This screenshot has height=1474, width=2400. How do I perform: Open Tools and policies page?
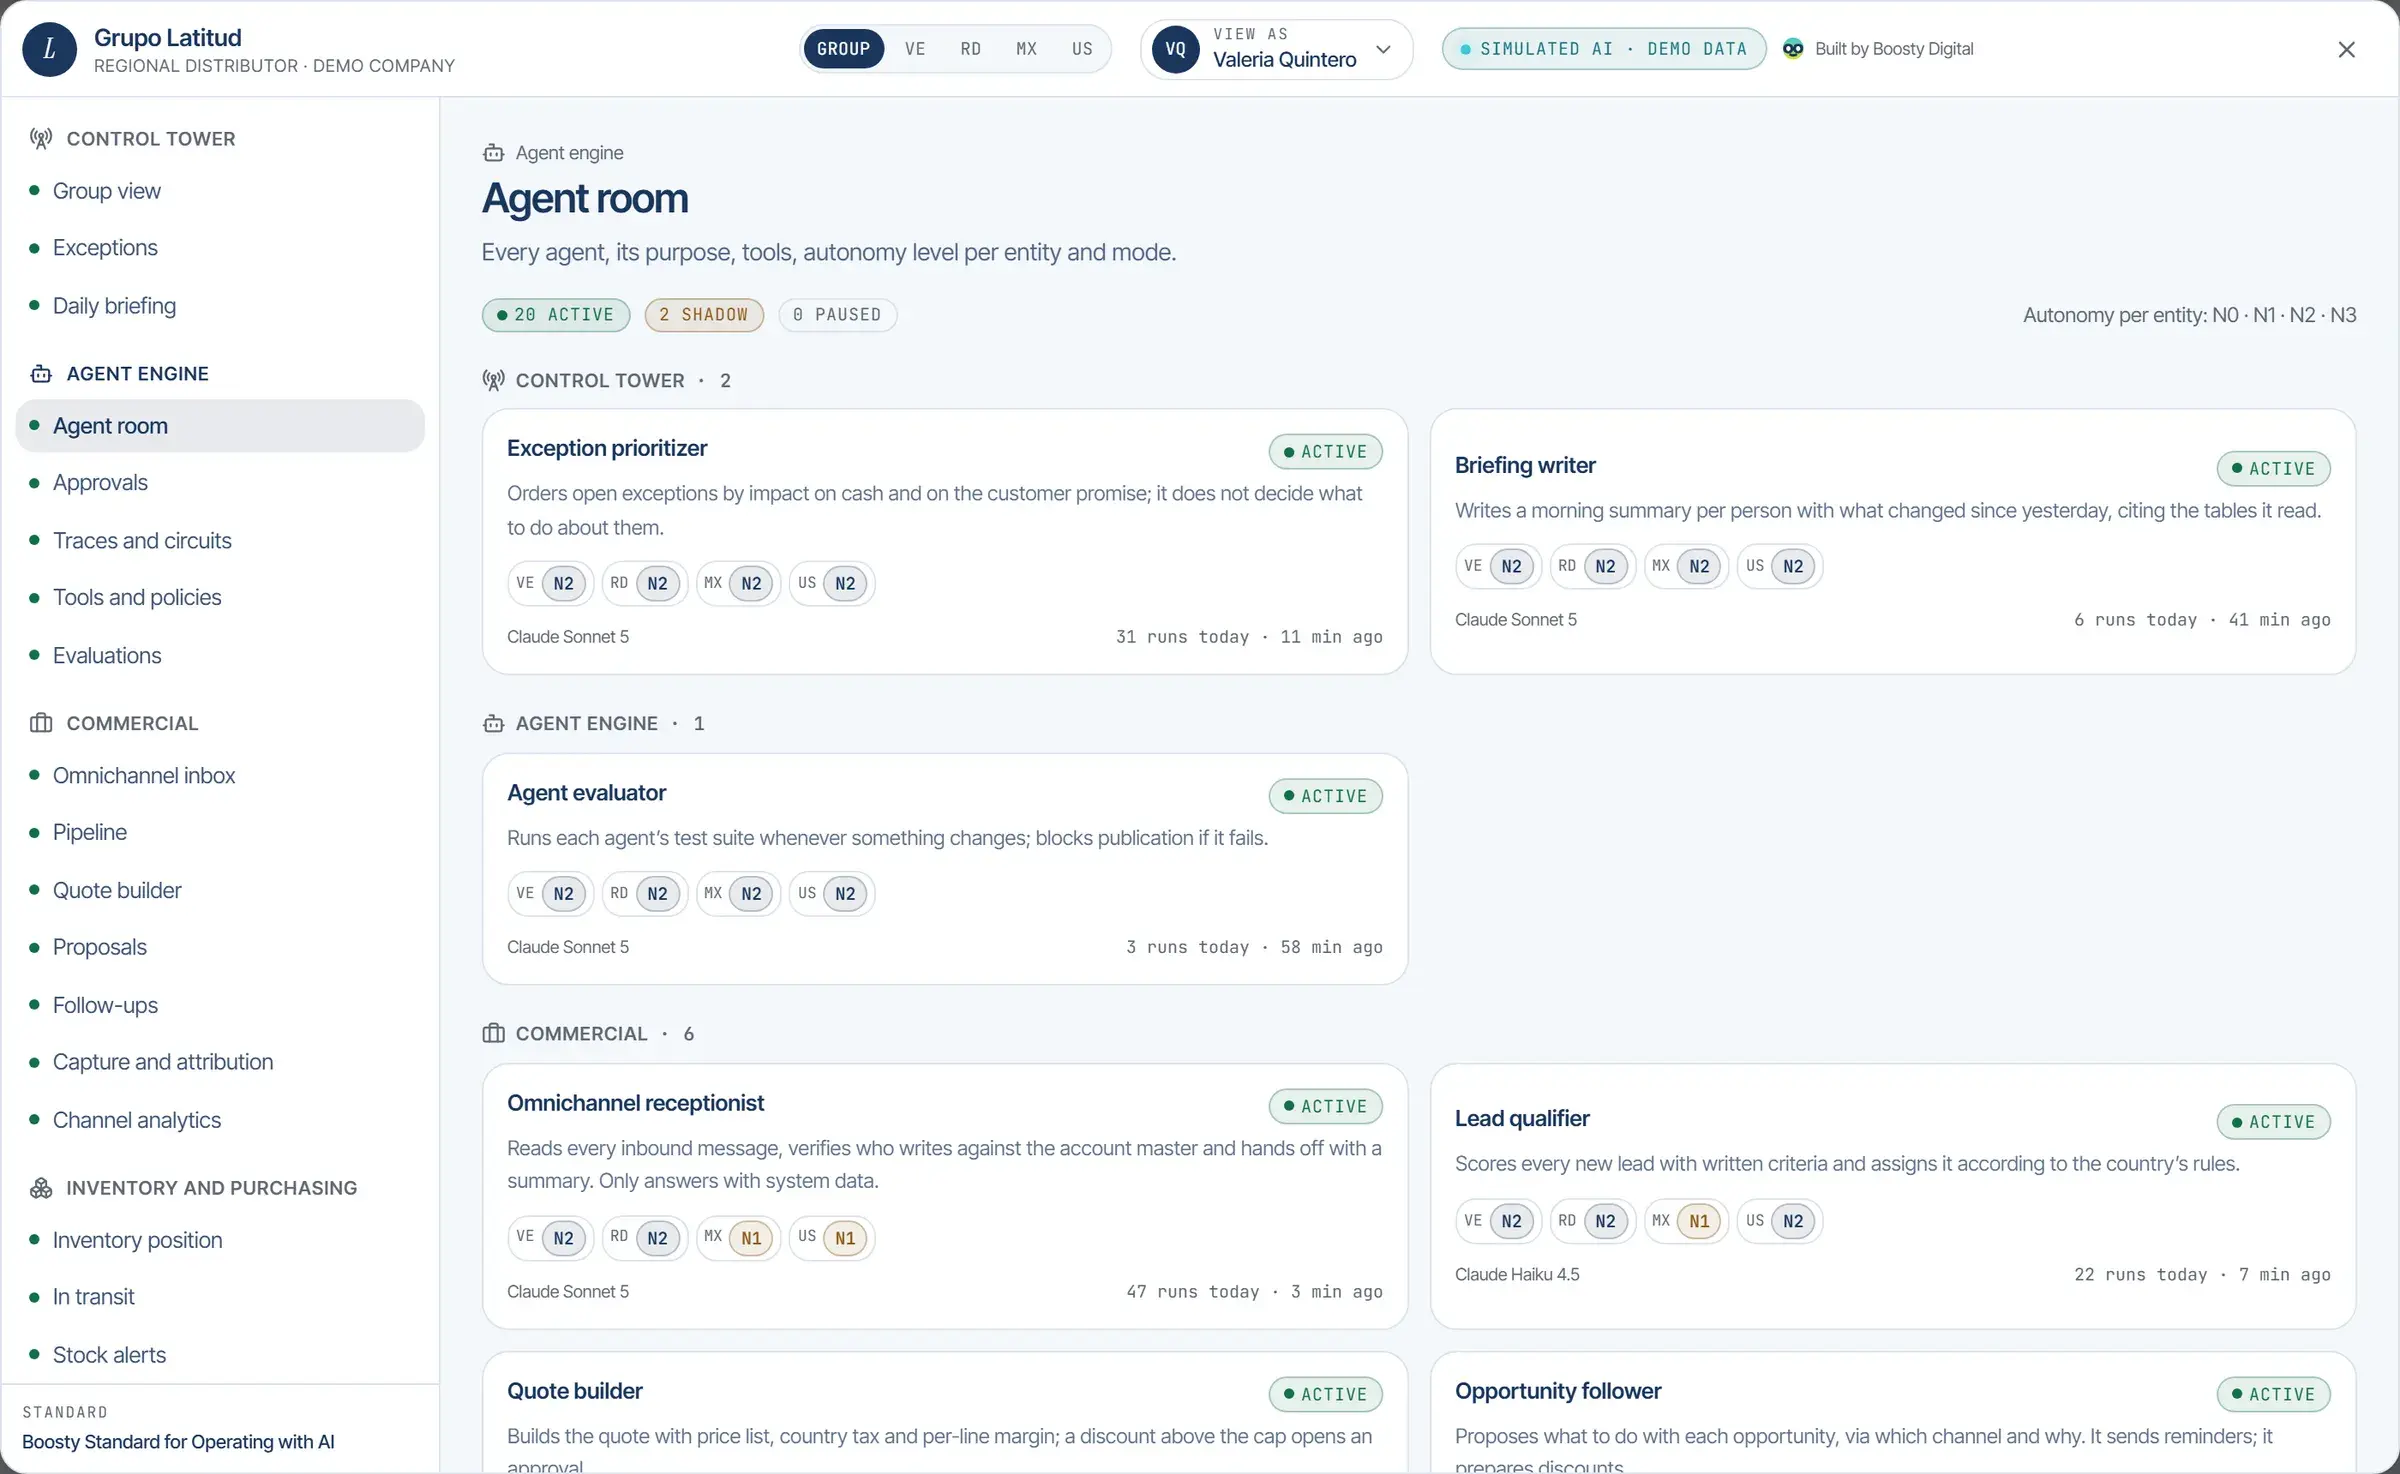click(x=220, y=598)
